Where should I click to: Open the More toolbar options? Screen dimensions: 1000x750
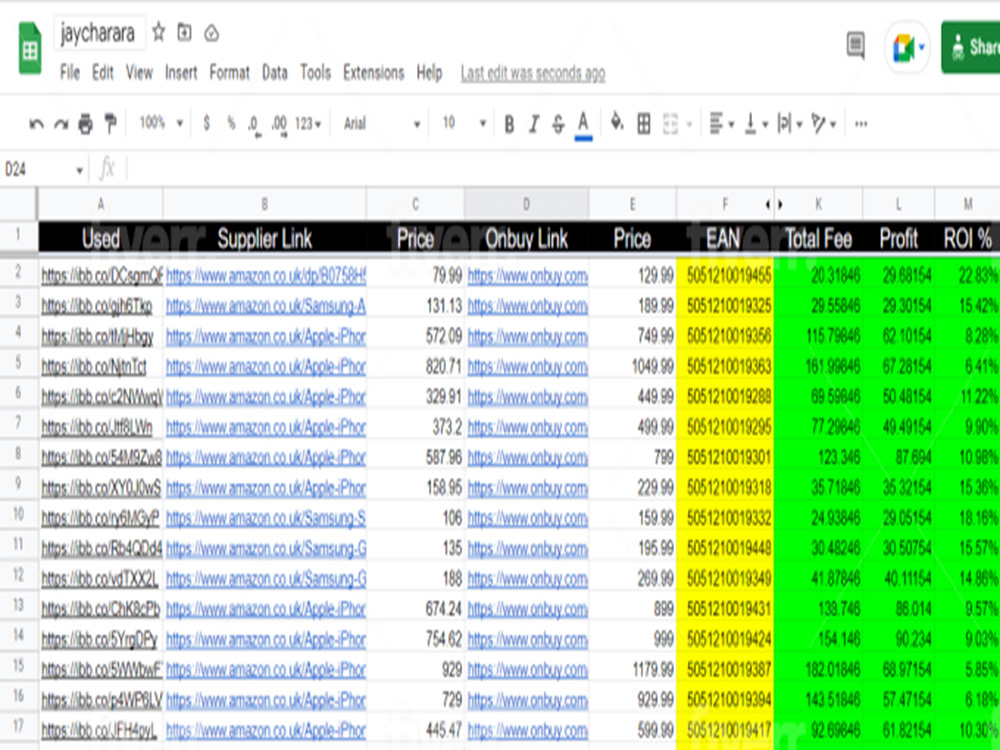(861, 124)
